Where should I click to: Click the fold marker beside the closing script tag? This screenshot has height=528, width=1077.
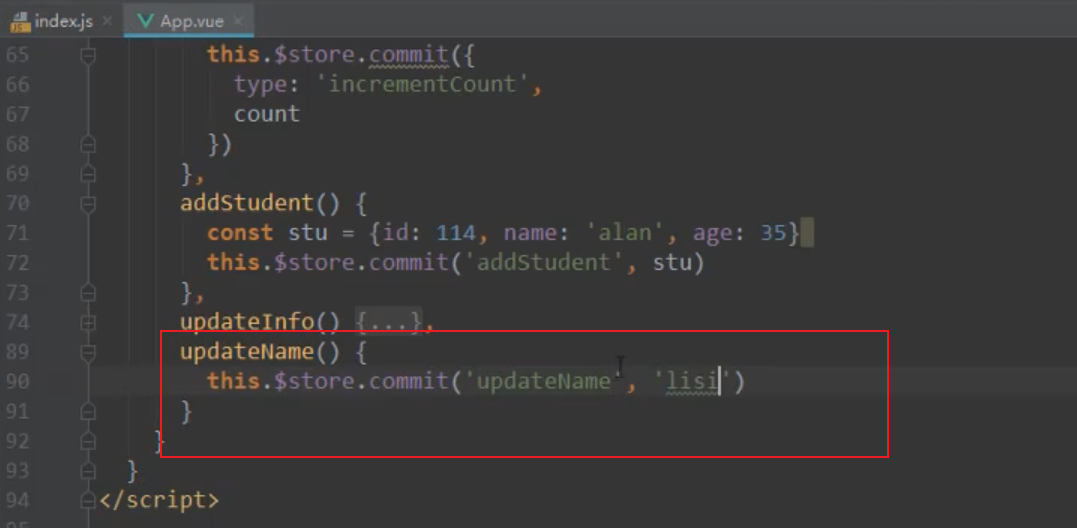[x=88, y=501]
